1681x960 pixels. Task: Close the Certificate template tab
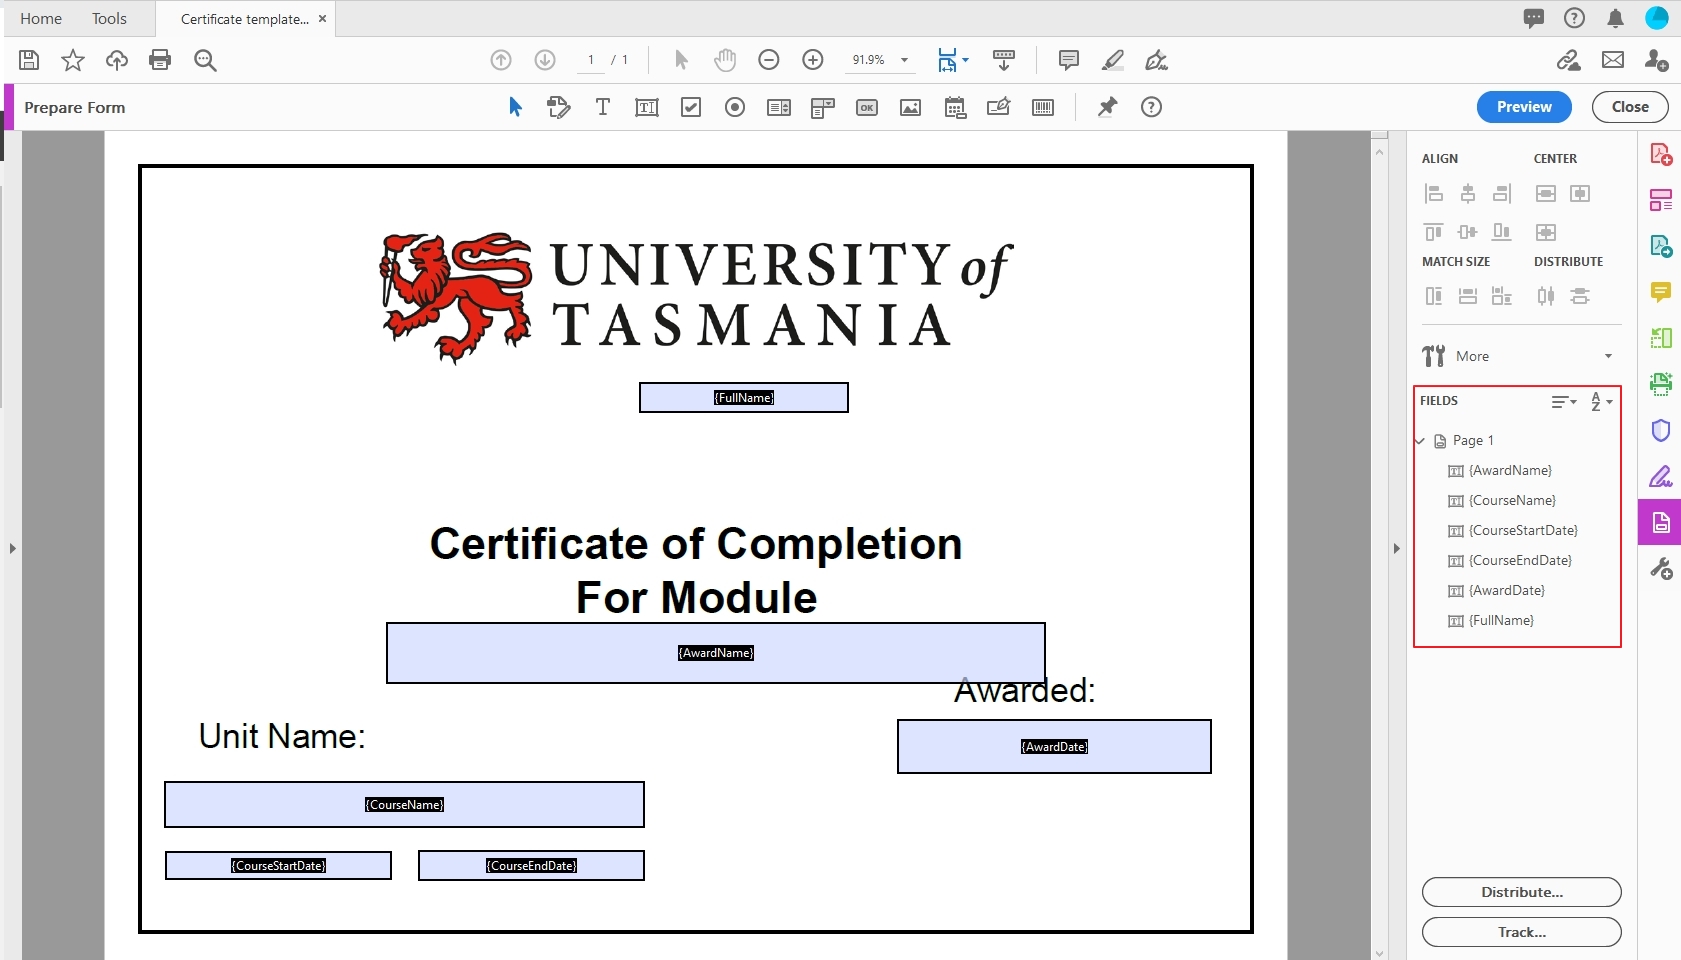pos(322,18)
